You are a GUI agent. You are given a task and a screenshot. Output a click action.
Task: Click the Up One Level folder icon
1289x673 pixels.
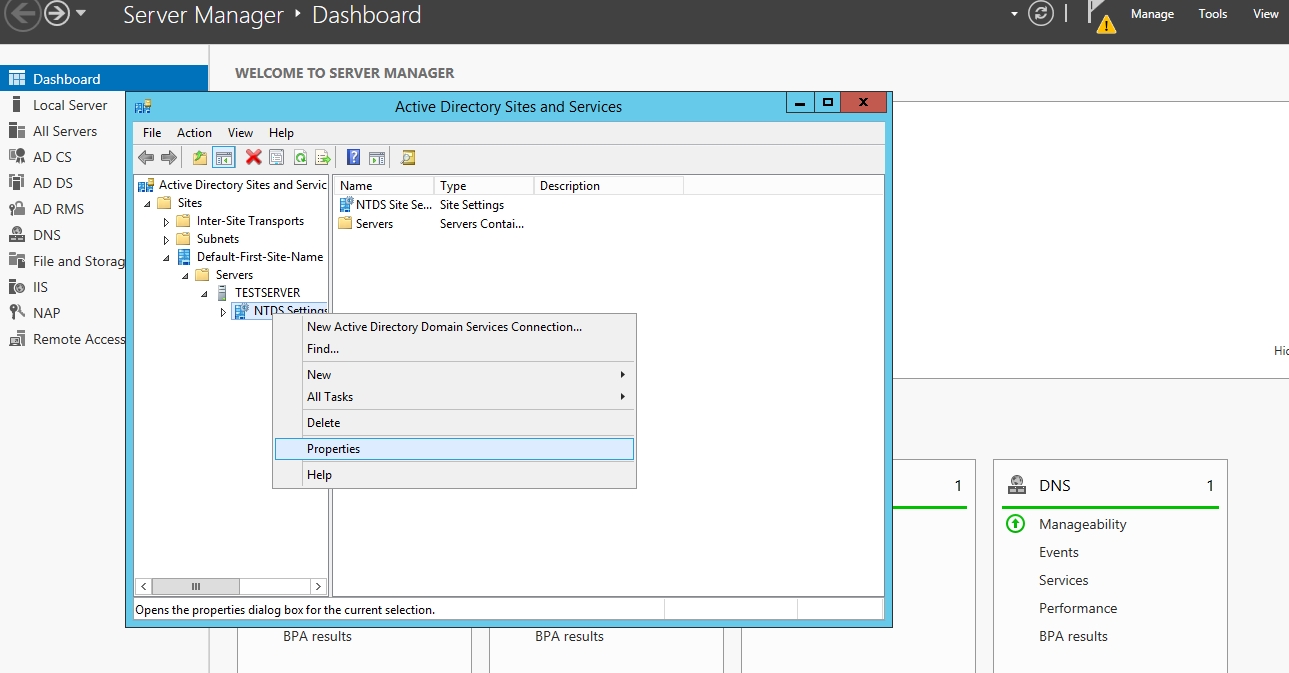(x=200, y=157)
